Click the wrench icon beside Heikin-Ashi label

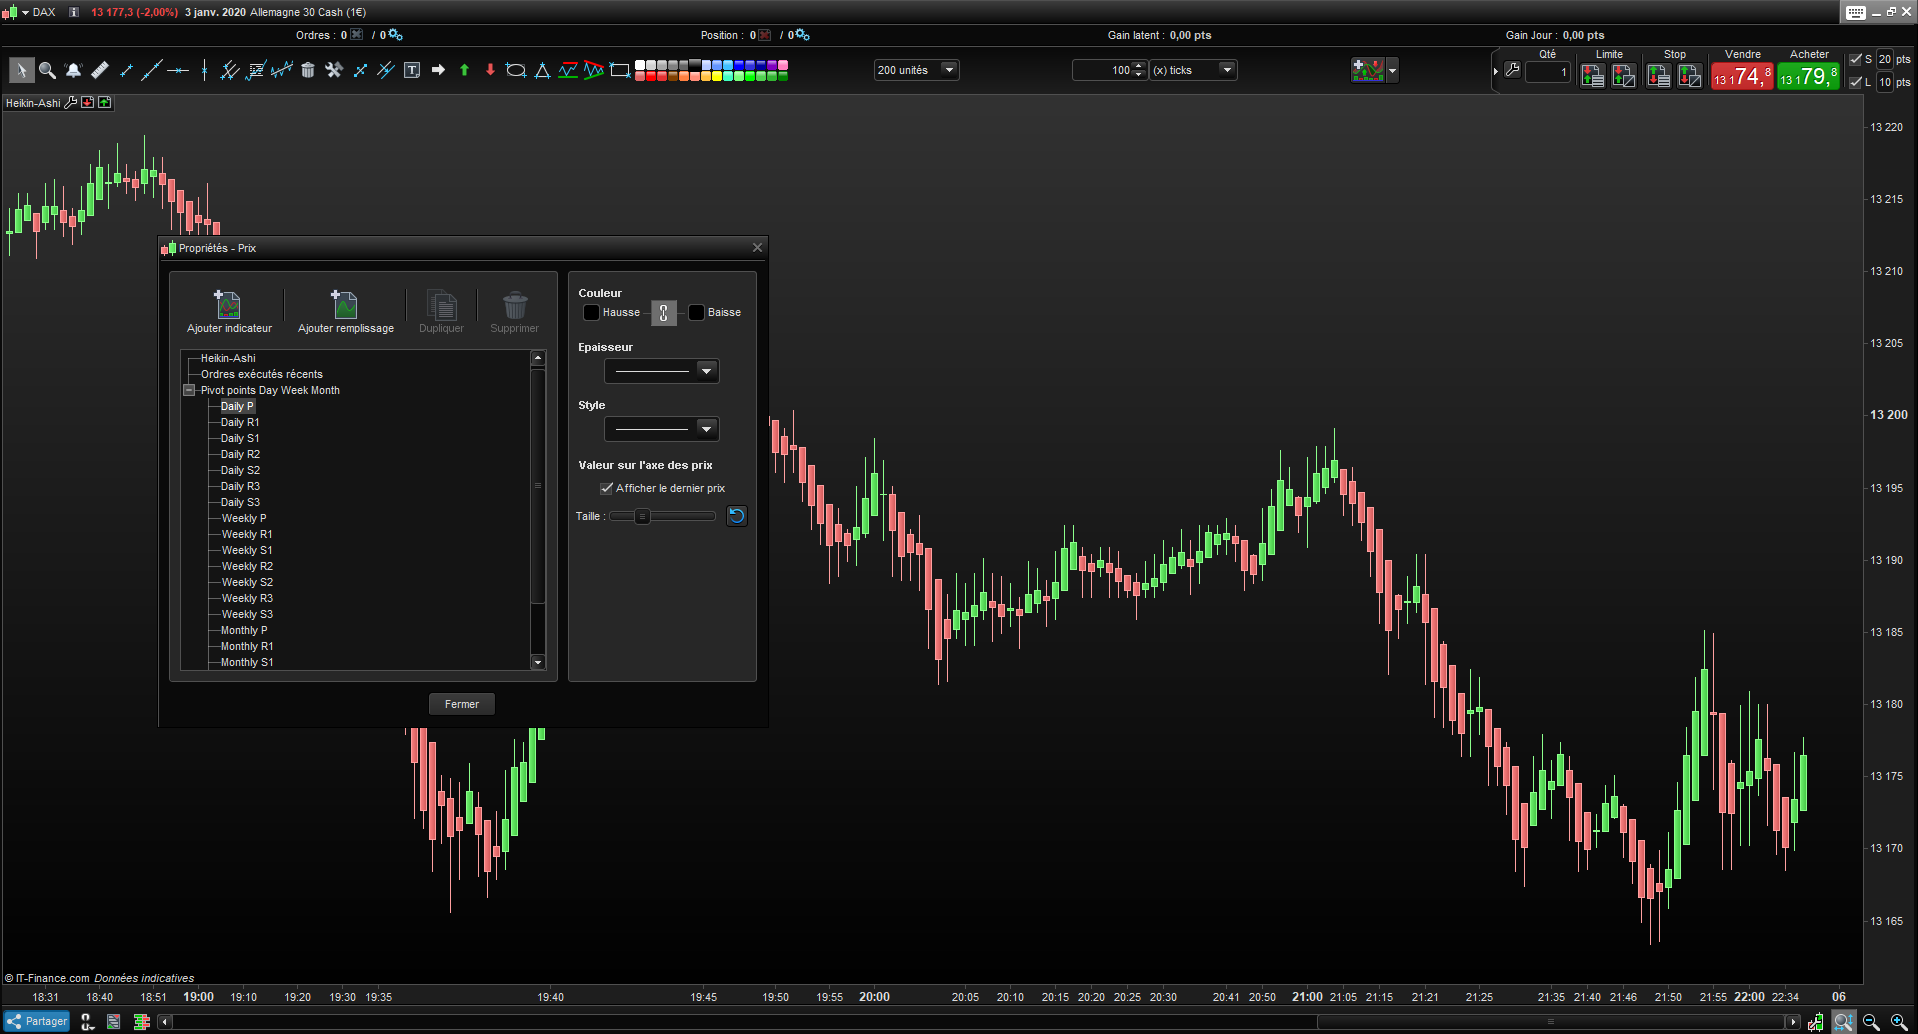point(71,102)
